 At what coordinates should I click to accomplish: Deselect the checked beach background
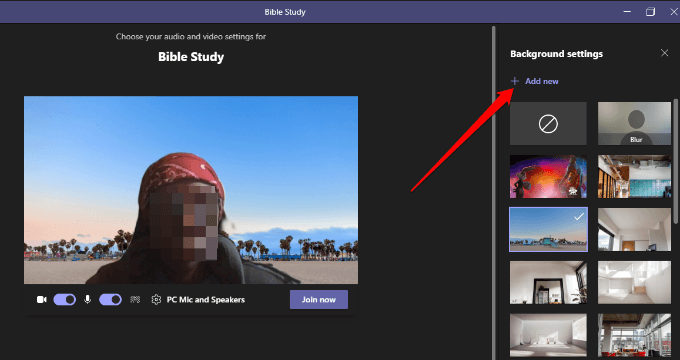(549, 229)
